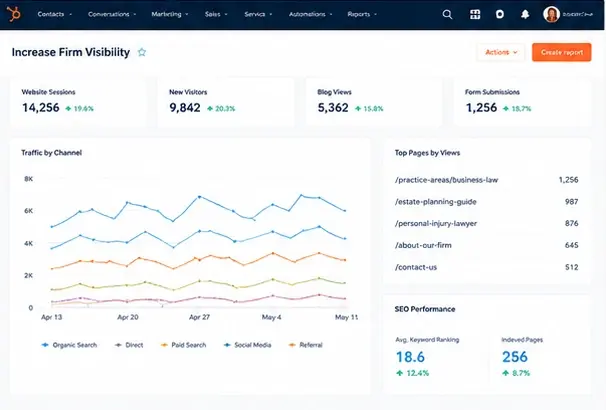Open the user avatar profile menu

tap(551, 15)
